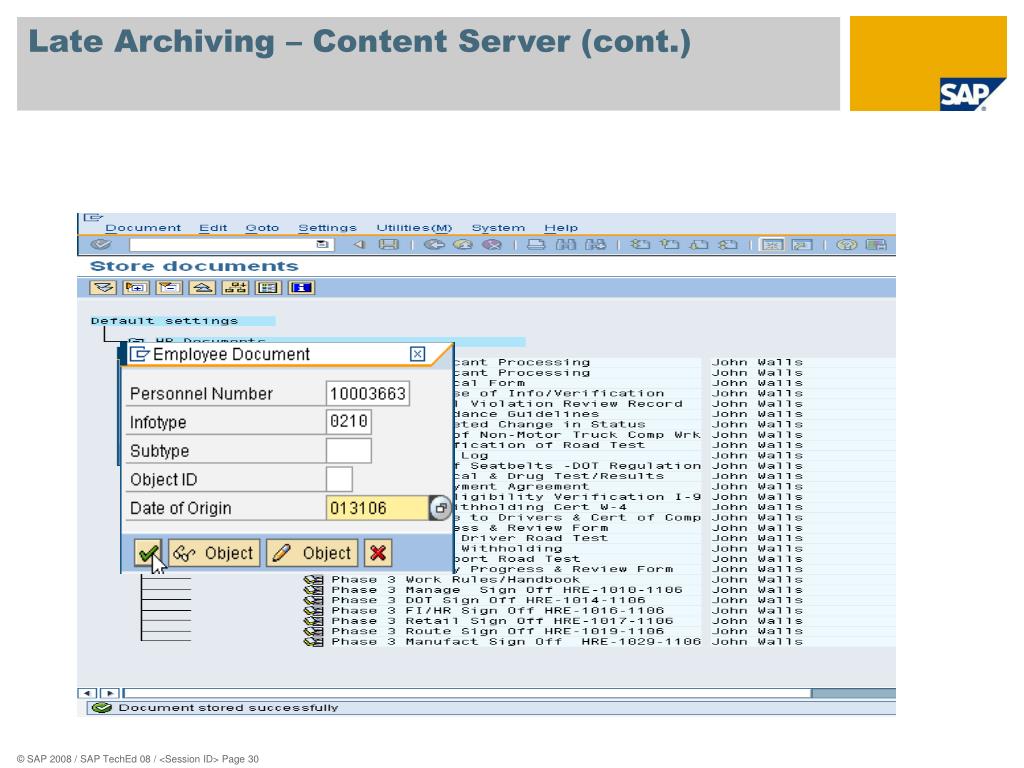This screenshot has height=768, width=1024.
Task: Click the horizontal scrollbar left arrow
Action: click(87, 693)
